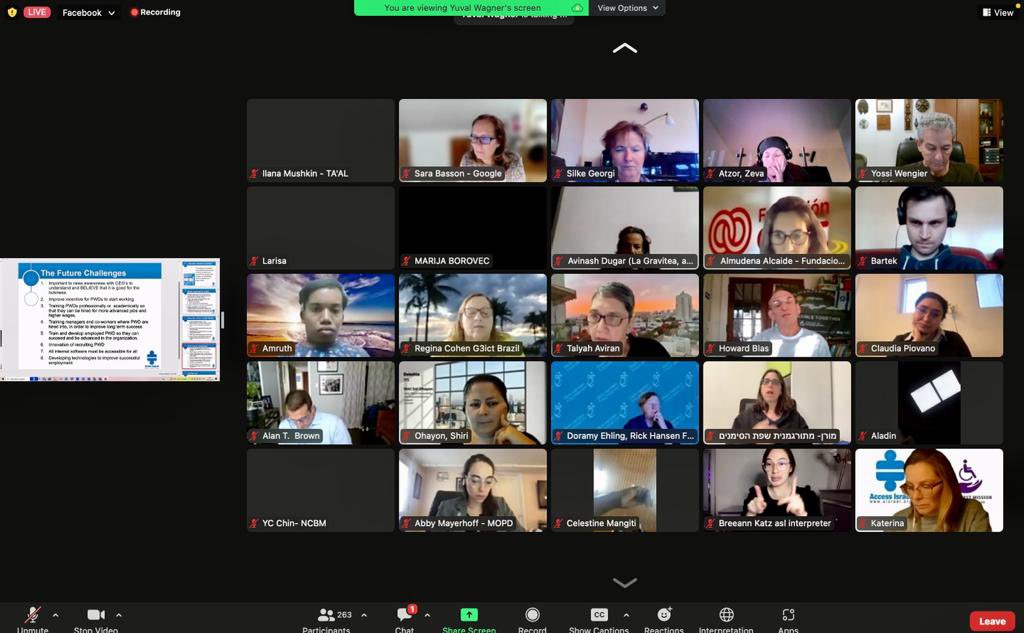
Task: Go to next gallery page with down chevron
Action: point(624,582)
